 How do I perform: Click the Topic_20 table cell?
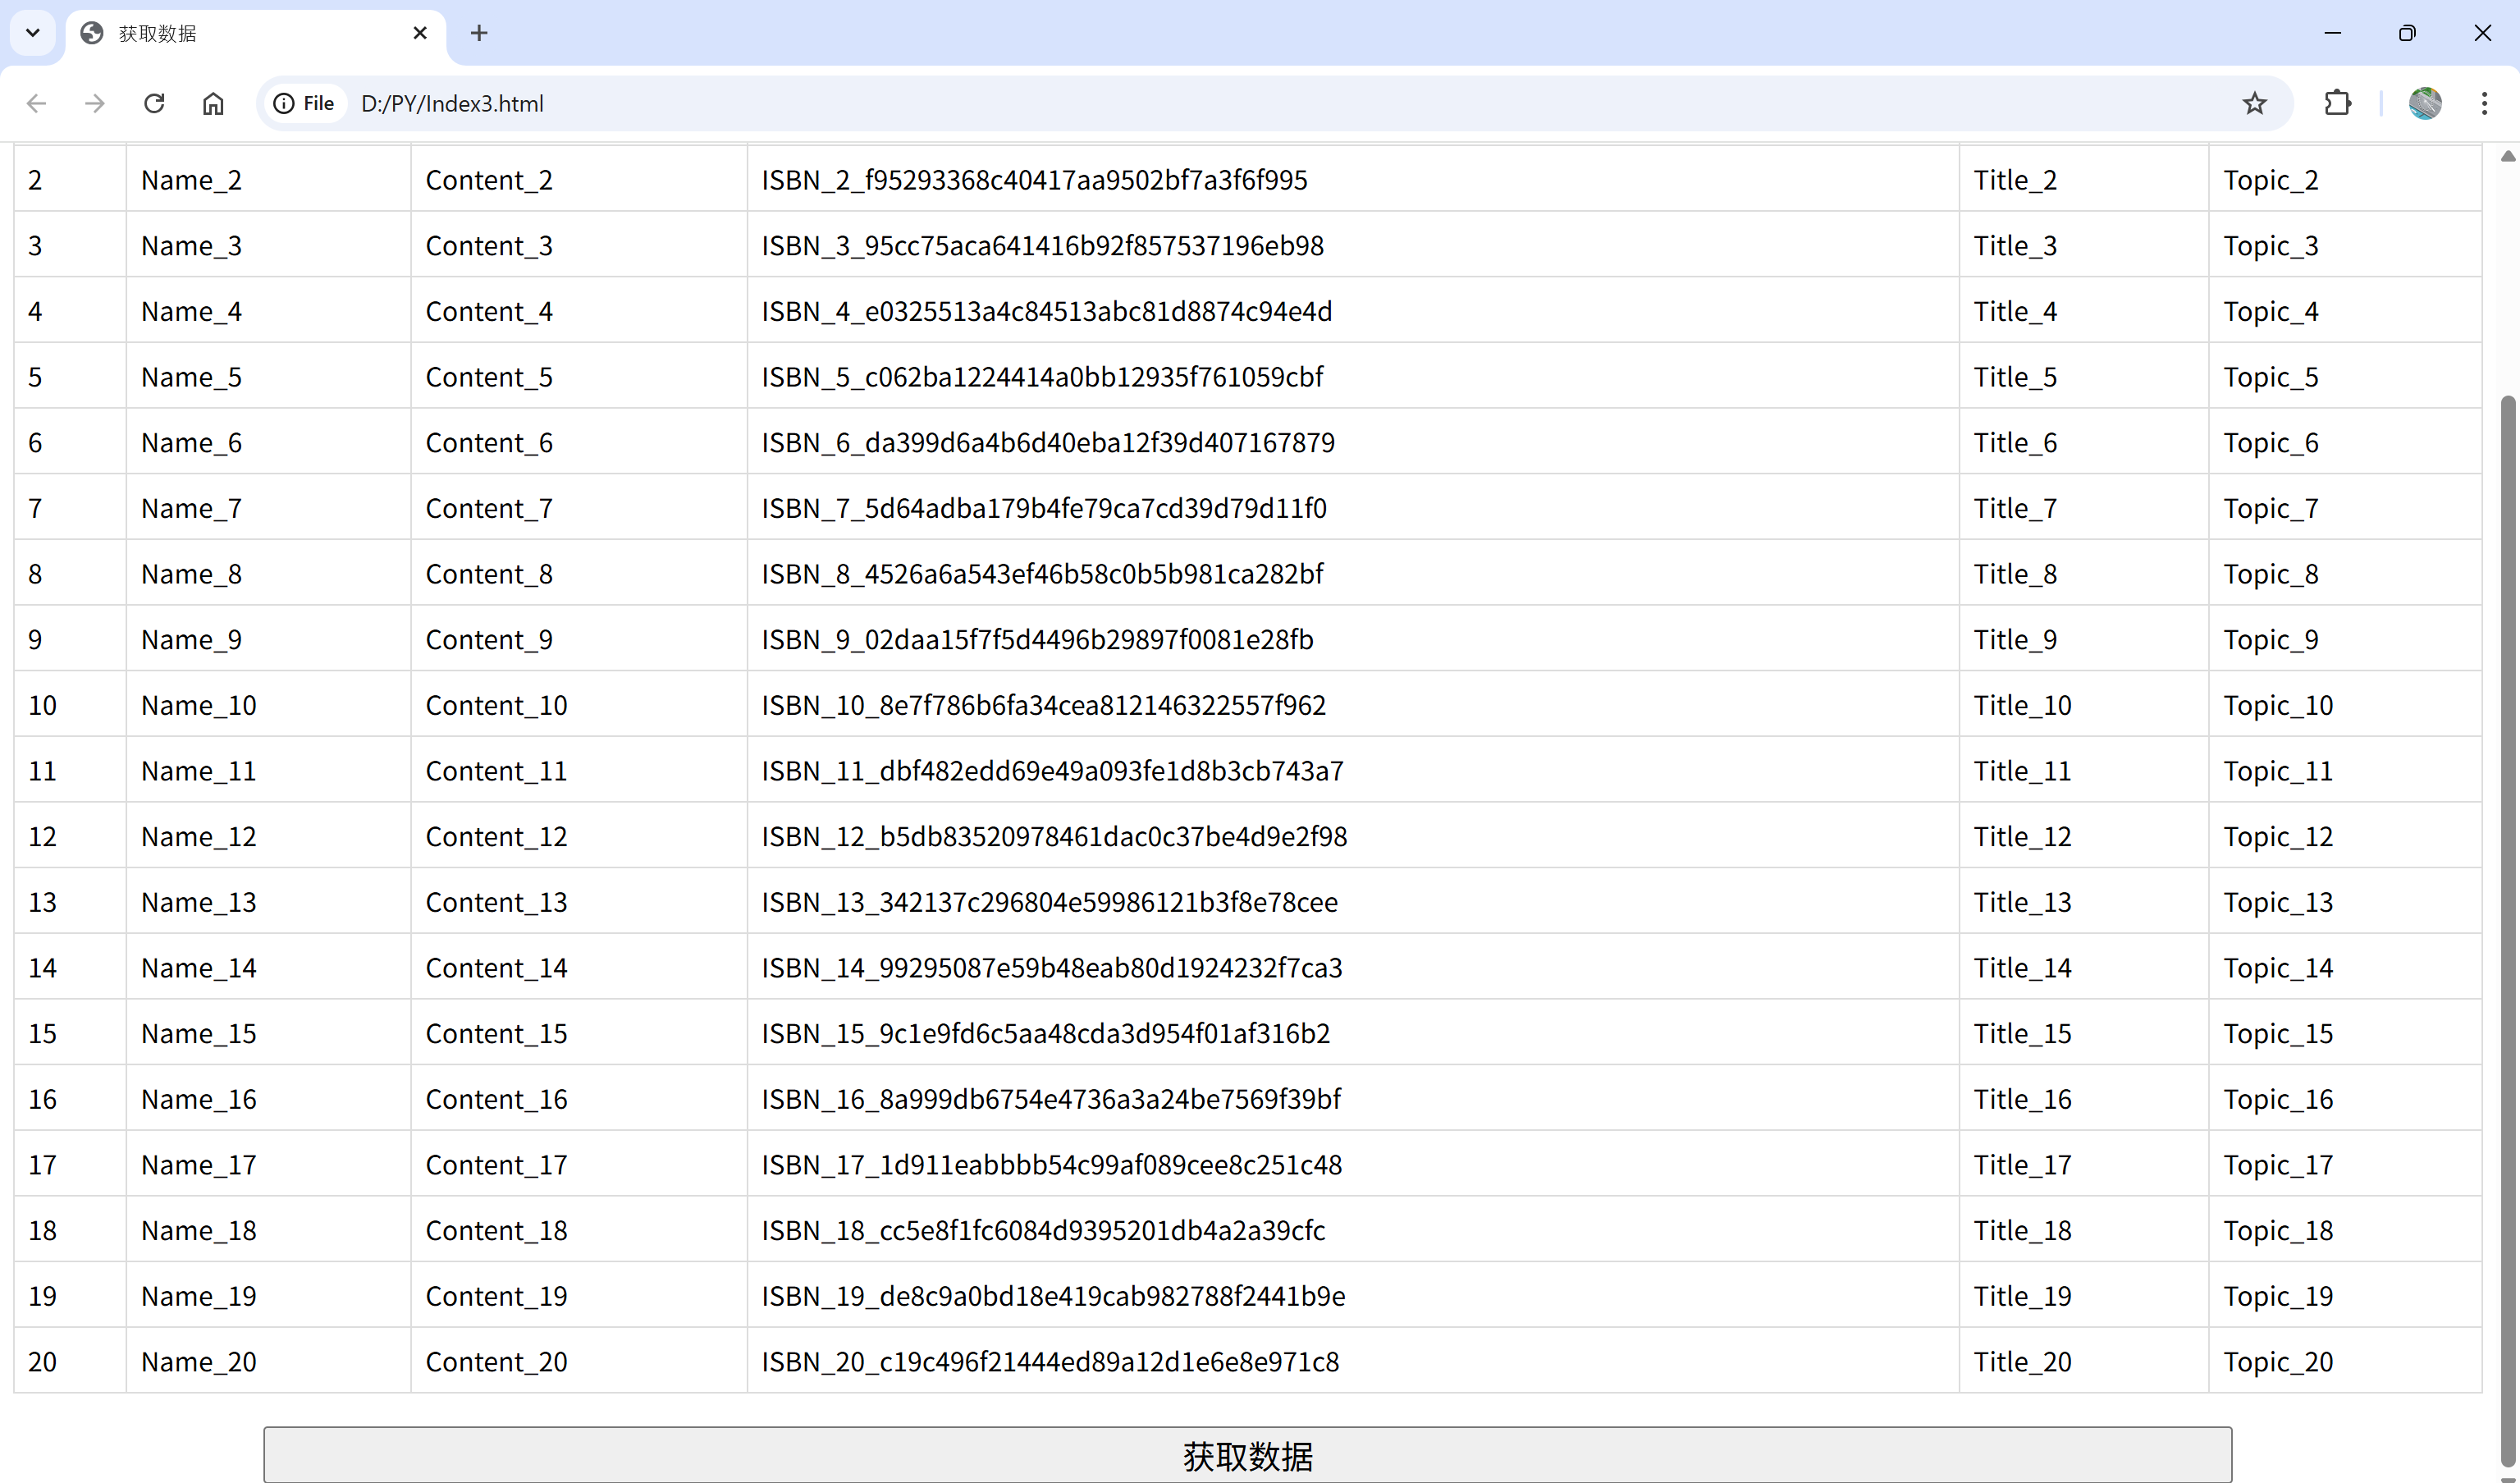tap(2278, 1361)
